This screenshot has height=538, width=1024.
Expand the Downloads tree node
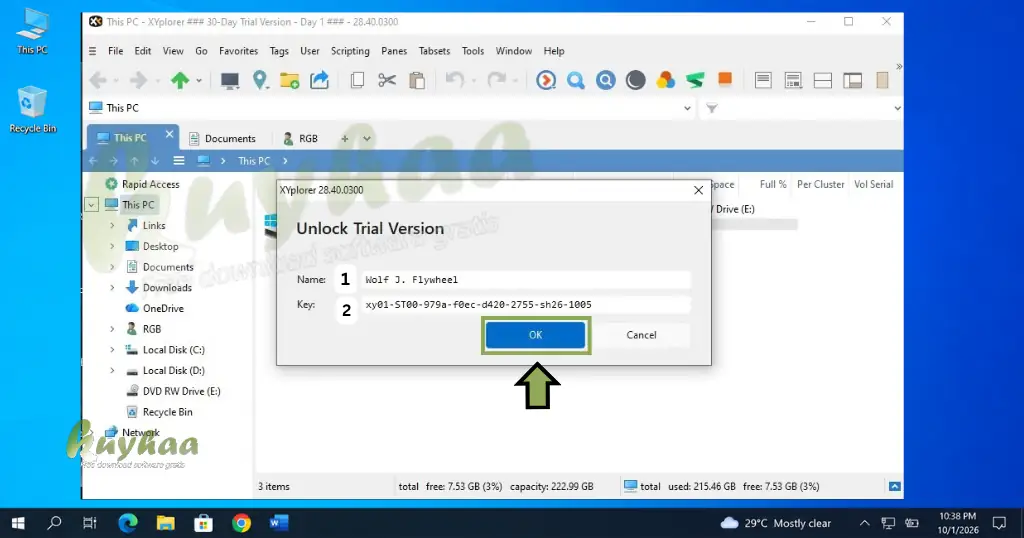pyautogui.click(x=112, y=287)
